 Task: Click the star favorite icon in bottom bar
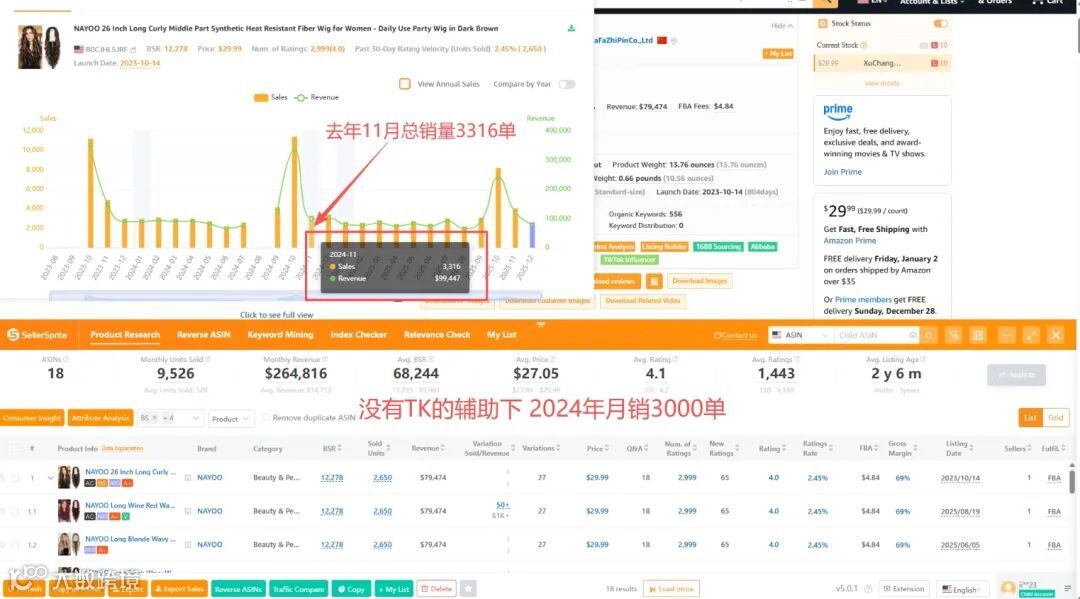468,589
